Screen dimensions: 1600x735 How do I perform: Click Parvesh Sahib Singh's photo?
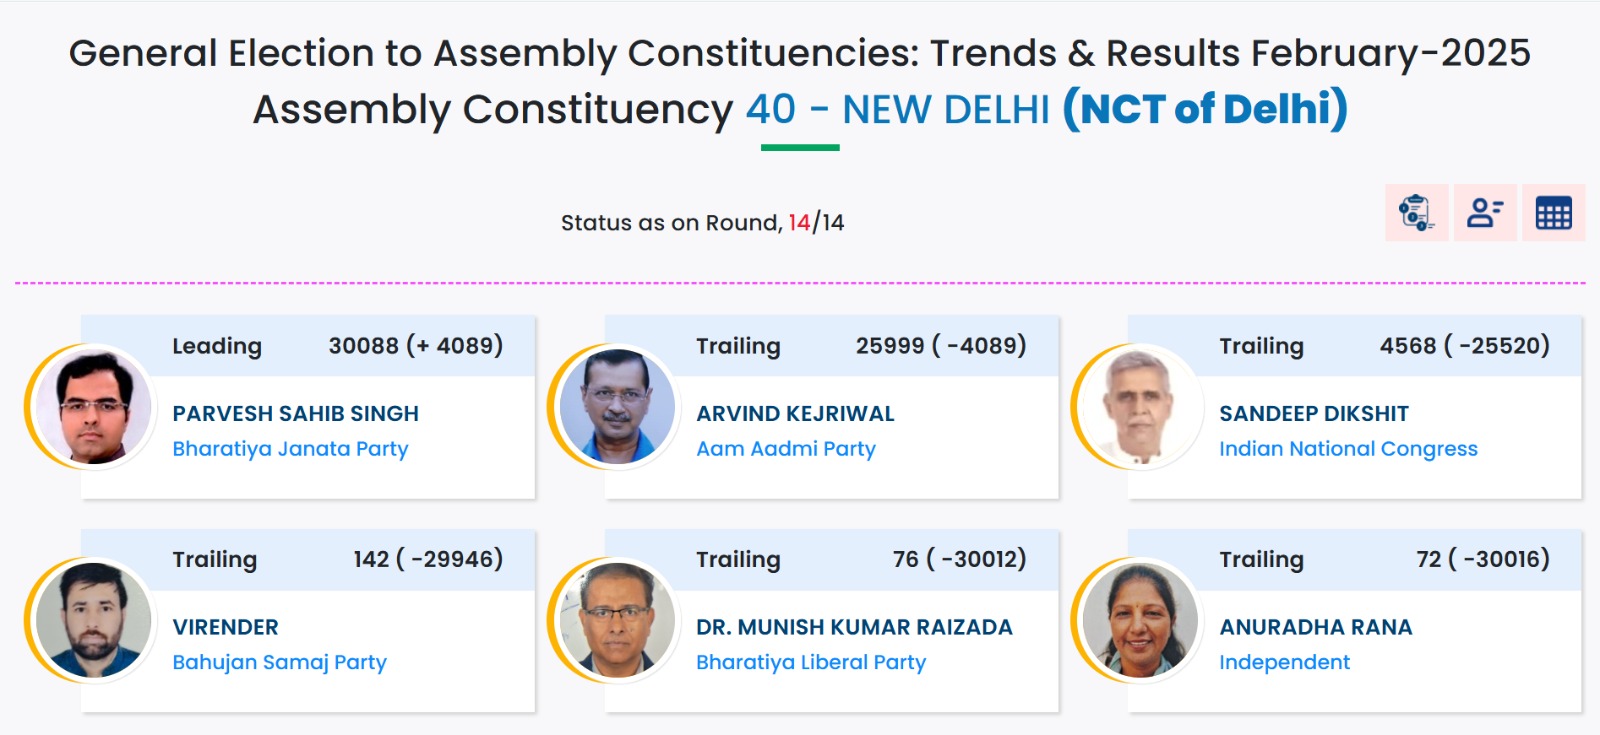pyautogui.click(x=93, y=407)
